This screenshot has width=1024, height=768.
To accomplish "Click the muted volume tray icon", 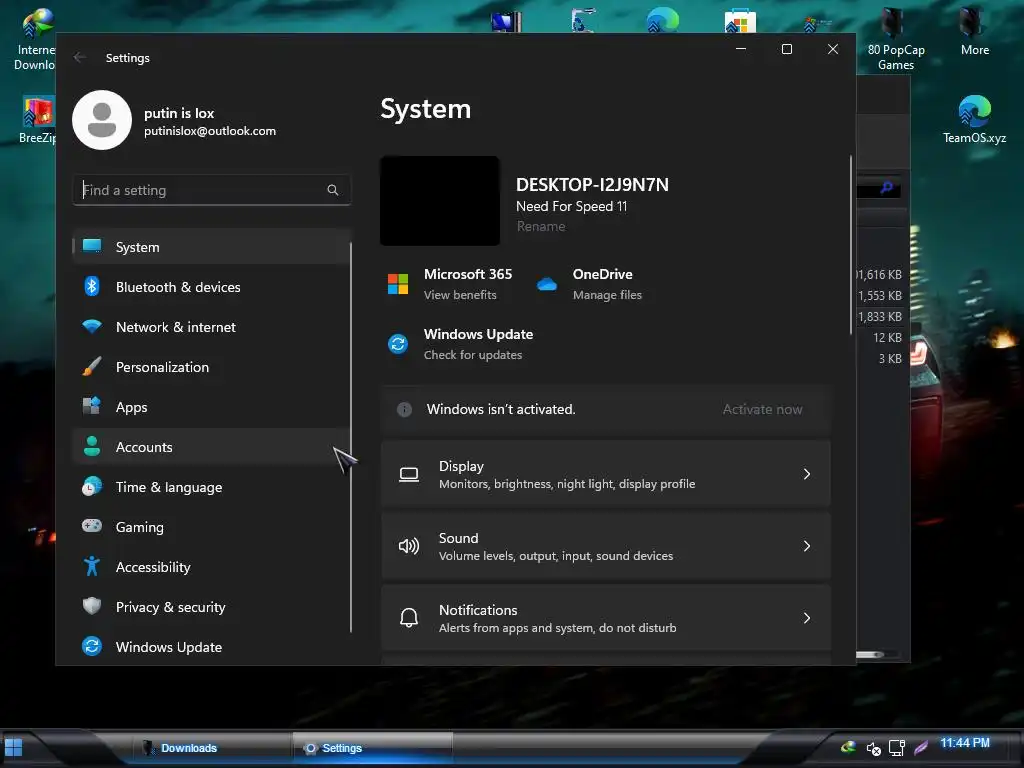I will [873, 748].
